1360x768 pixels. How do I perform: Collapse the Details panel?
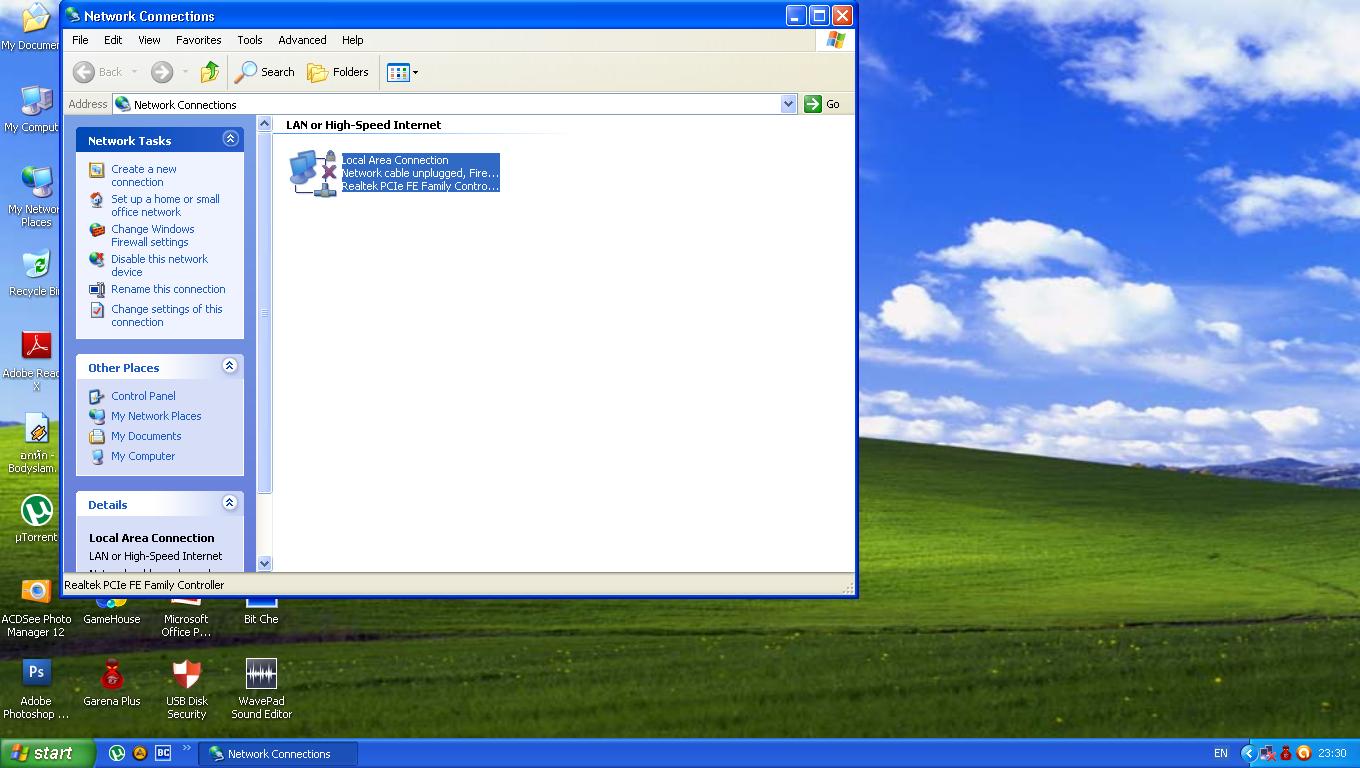[229, 503]
